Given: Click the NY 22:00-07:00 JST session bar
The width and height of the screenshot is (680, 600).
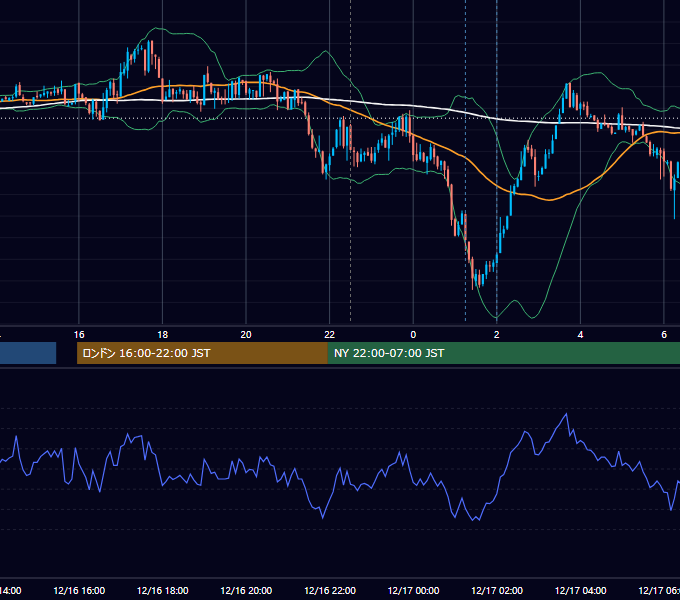Looking at the screenshot, I should (x=503, y=353).
